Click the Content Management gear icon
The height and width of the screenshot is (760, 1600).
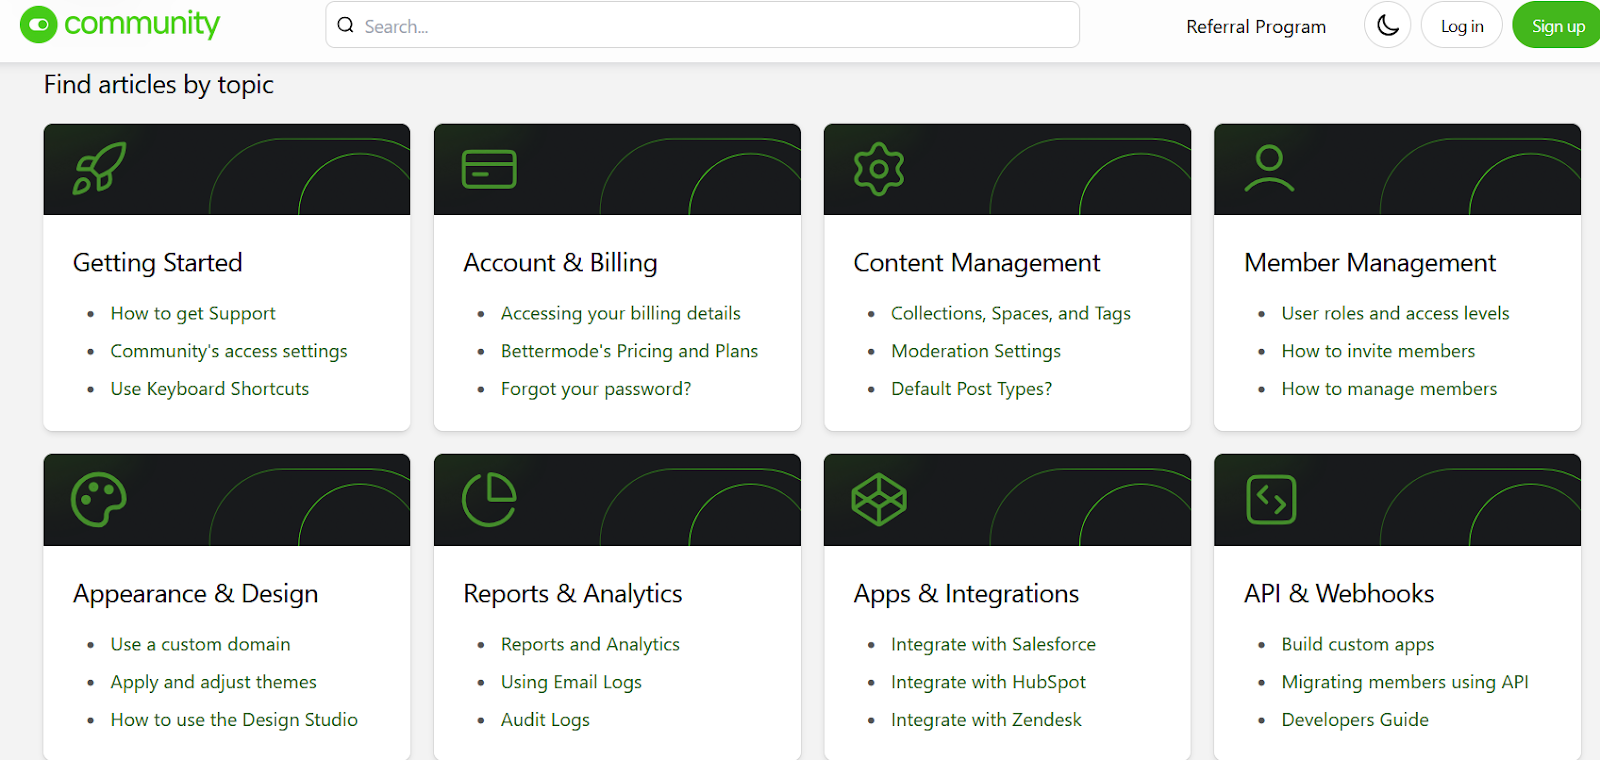[x=879, y=169]
